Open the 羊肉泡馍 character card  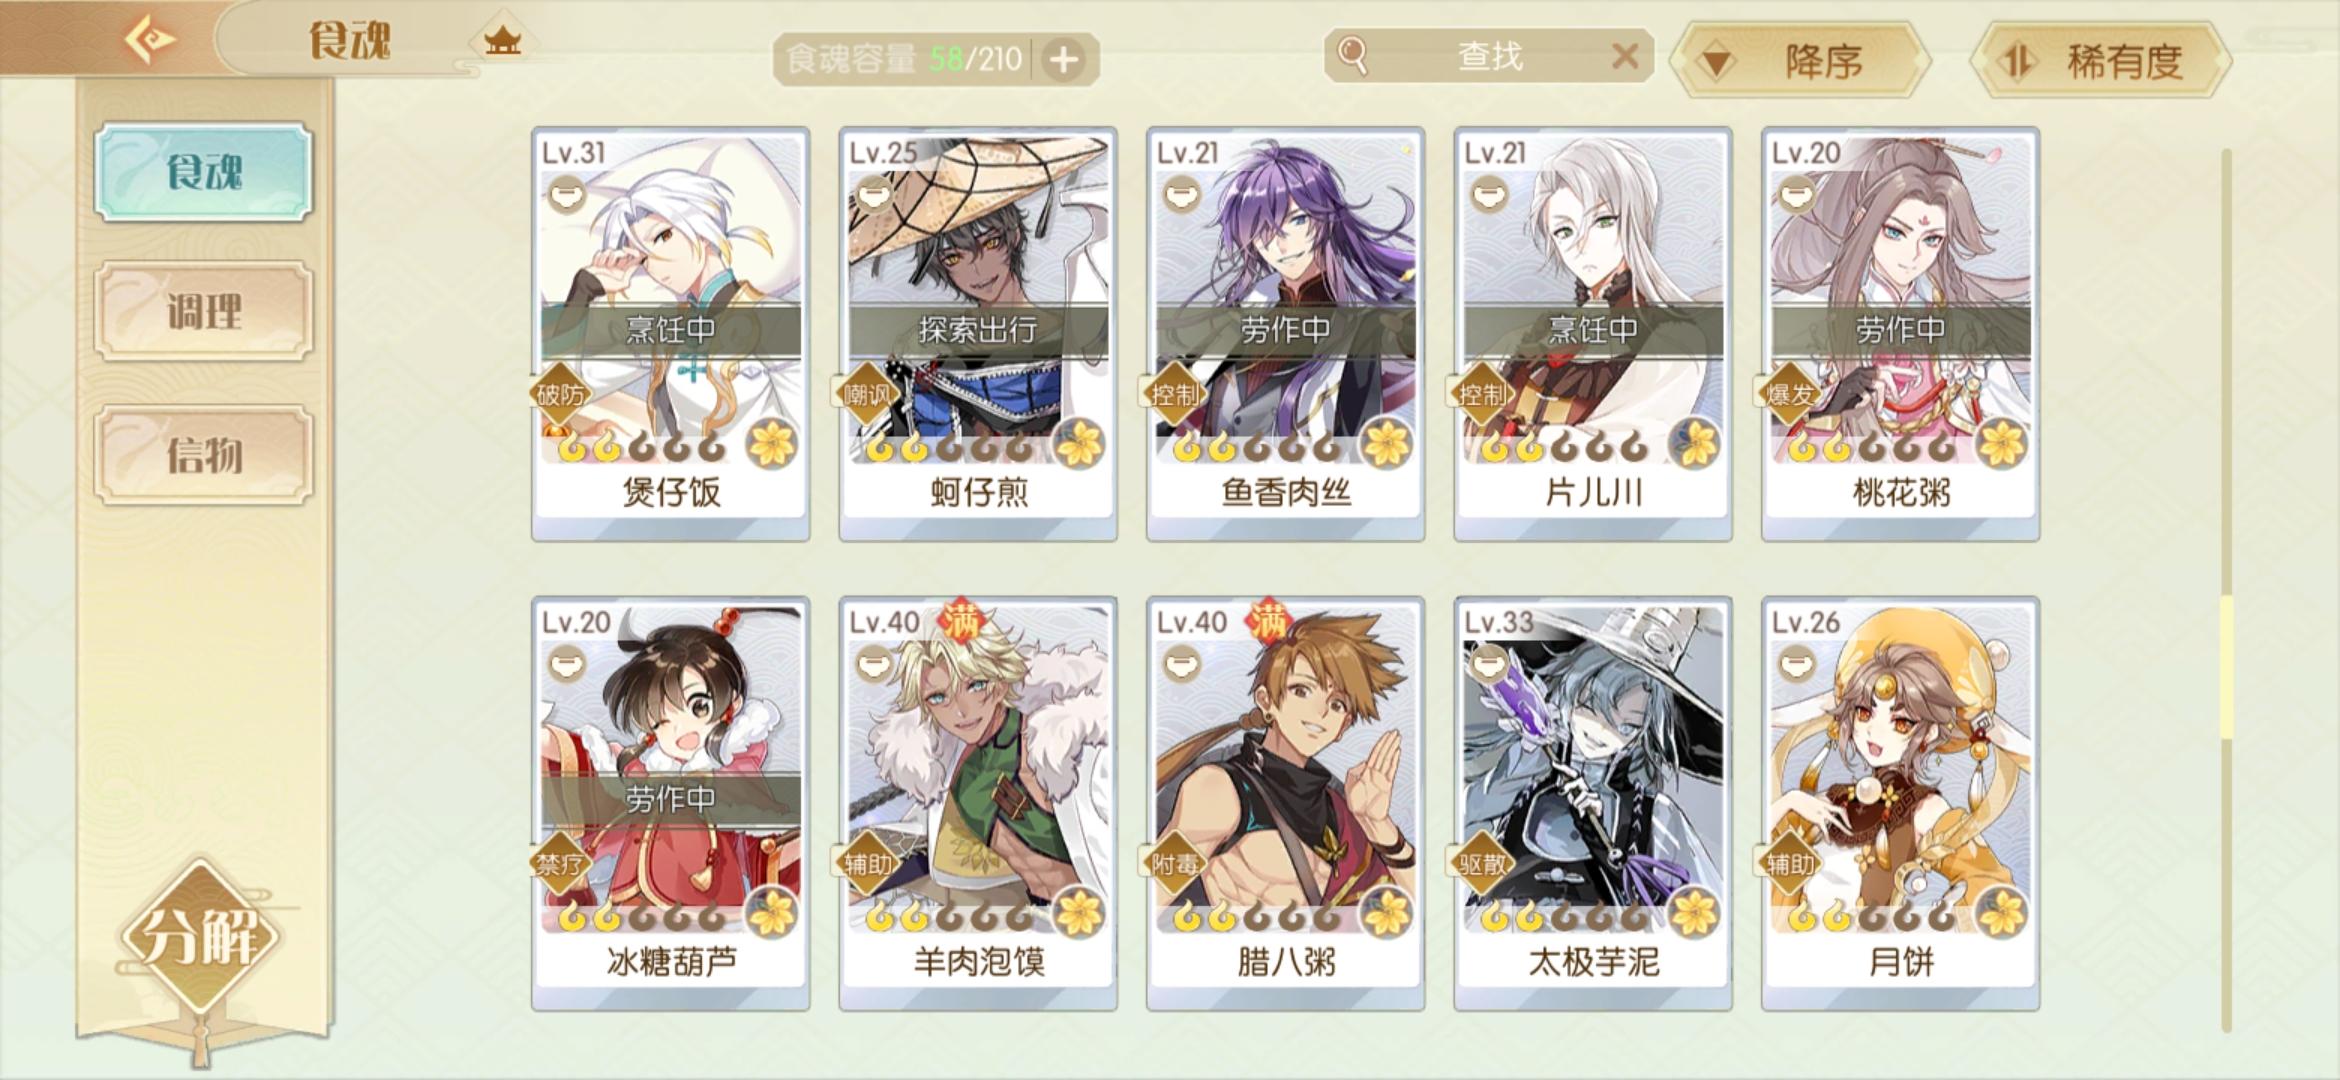(978, 804)
